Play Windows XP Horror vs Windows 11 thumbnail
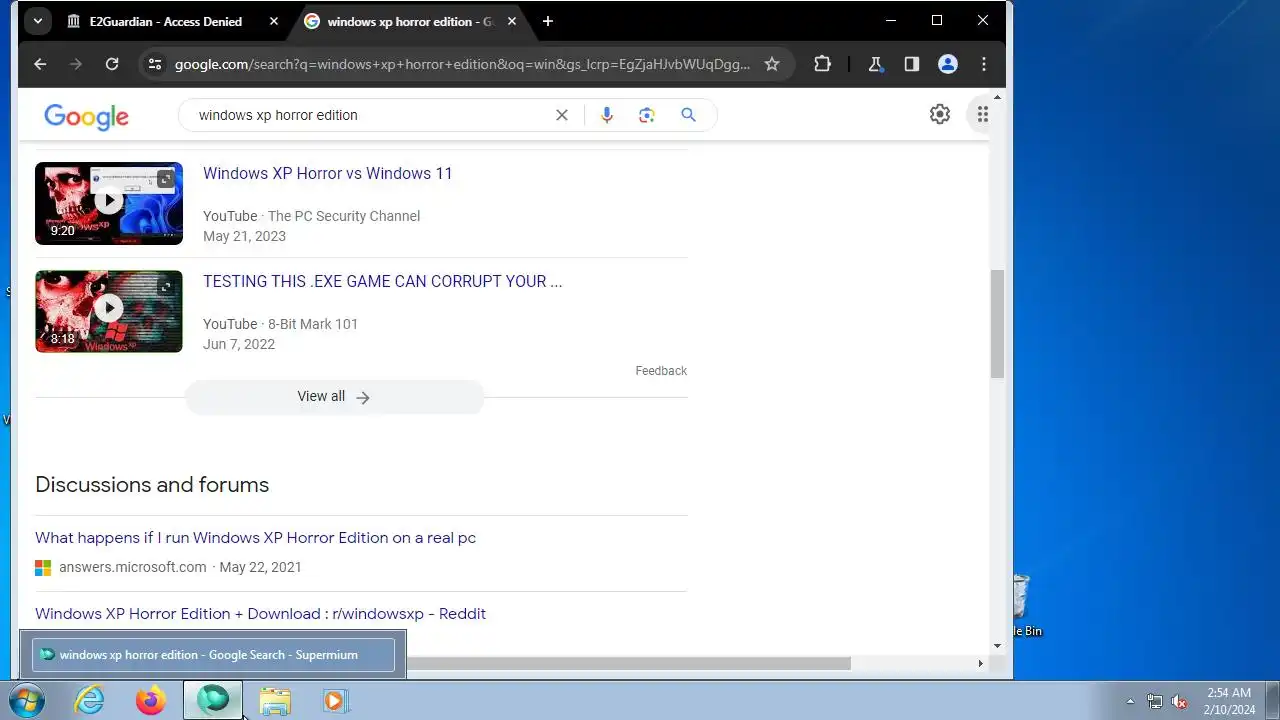Screen dimensions: 1280x720 point(109,203)
